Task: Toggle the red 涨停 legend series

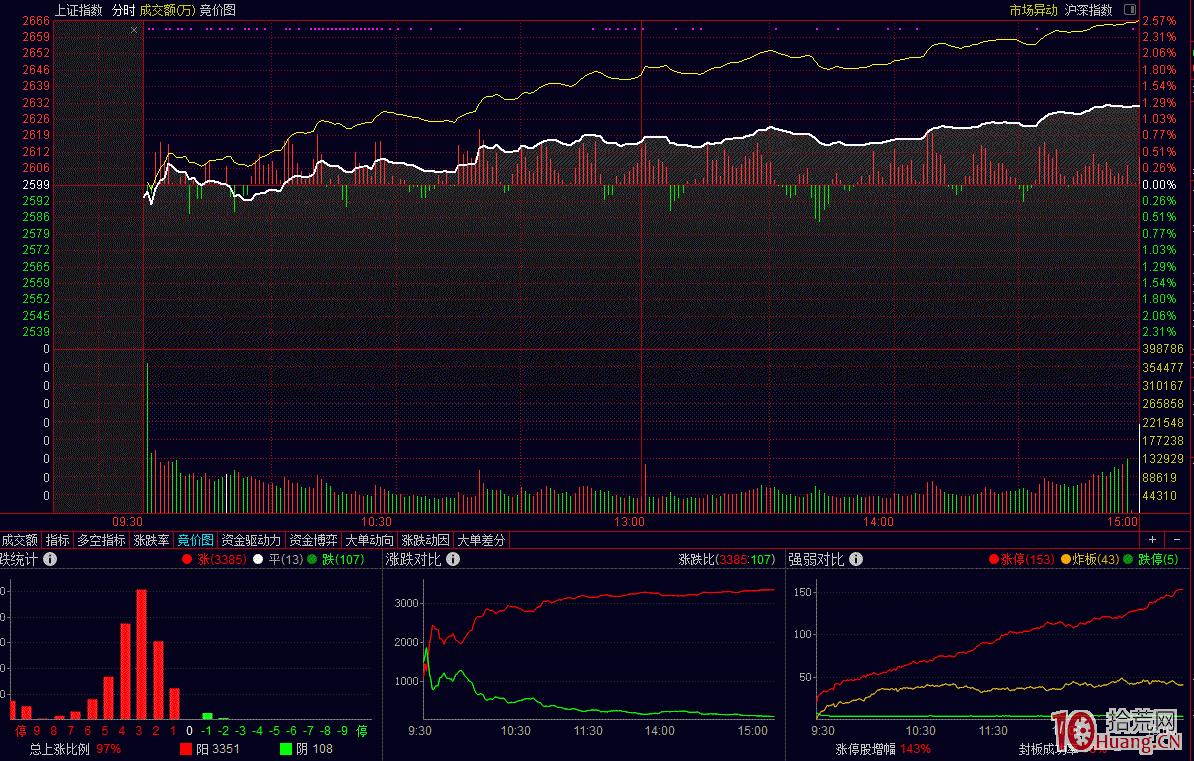Action: pyautogui.click(x=1020, y=560)
